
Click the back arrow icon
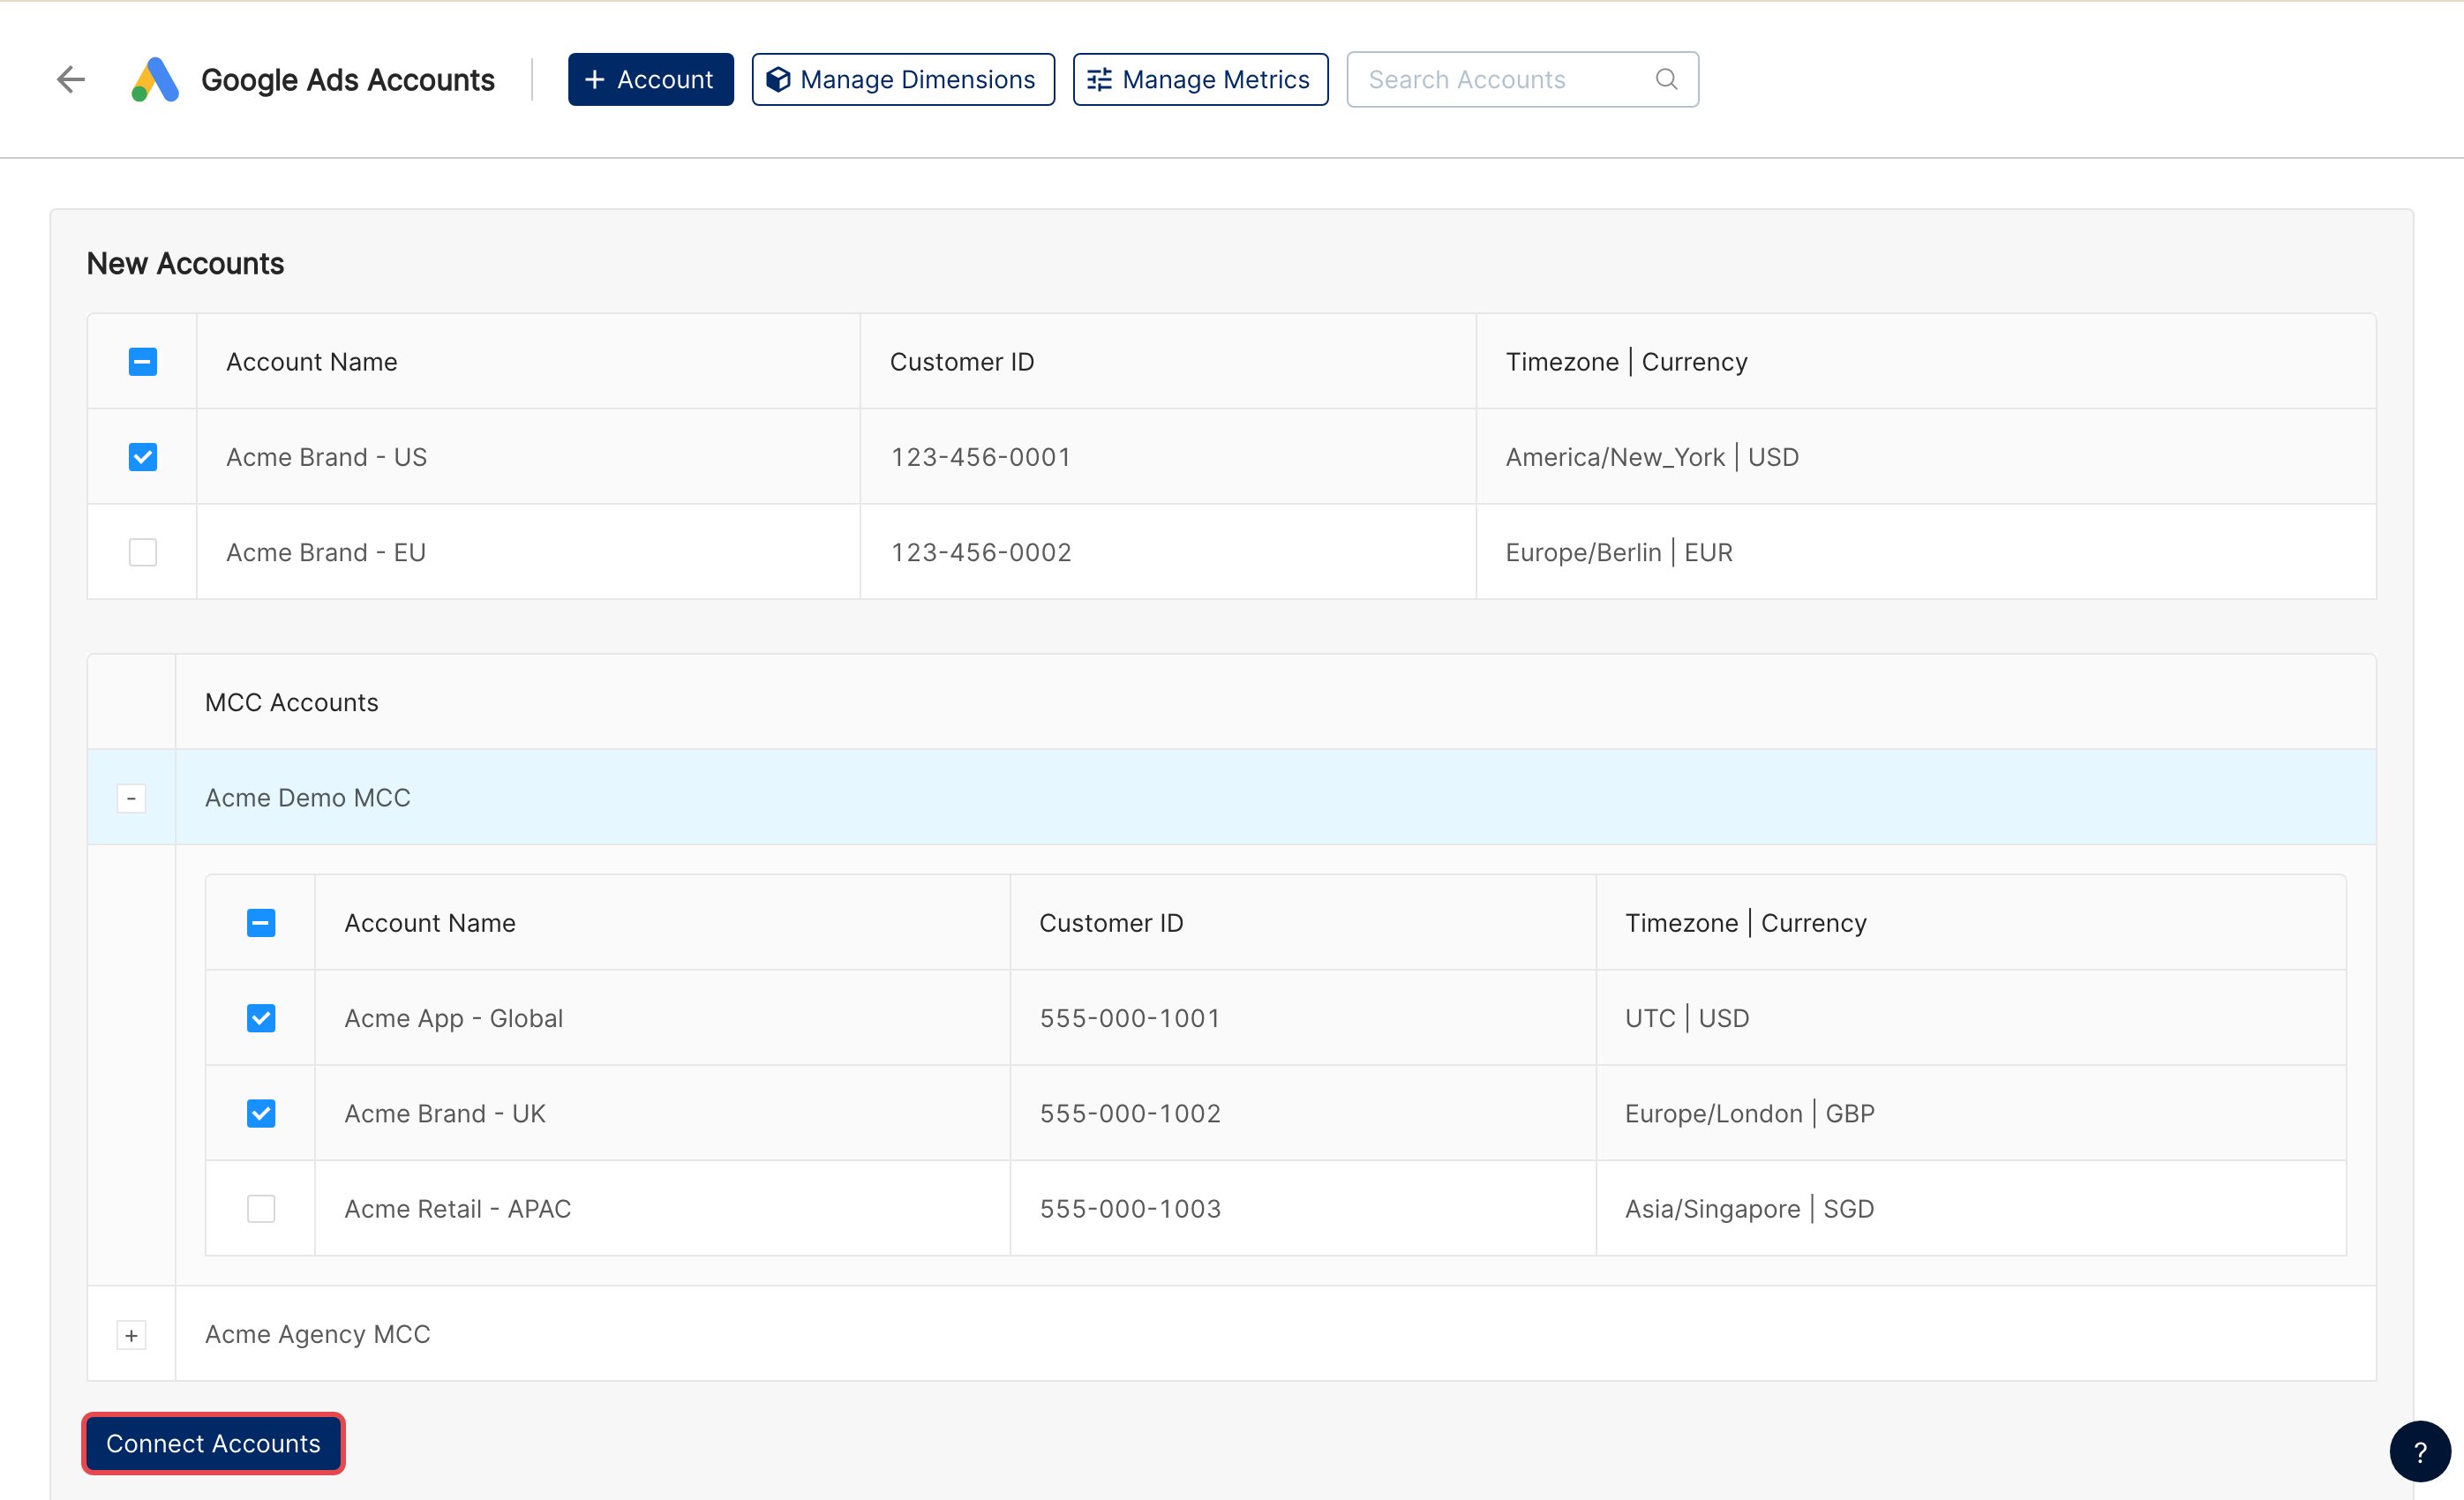pyautogui.click(x=71, y=79)
